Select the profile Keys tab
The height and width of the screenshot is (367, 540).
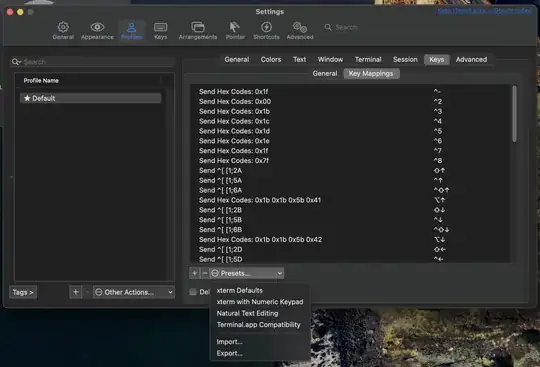click(436, 60)
